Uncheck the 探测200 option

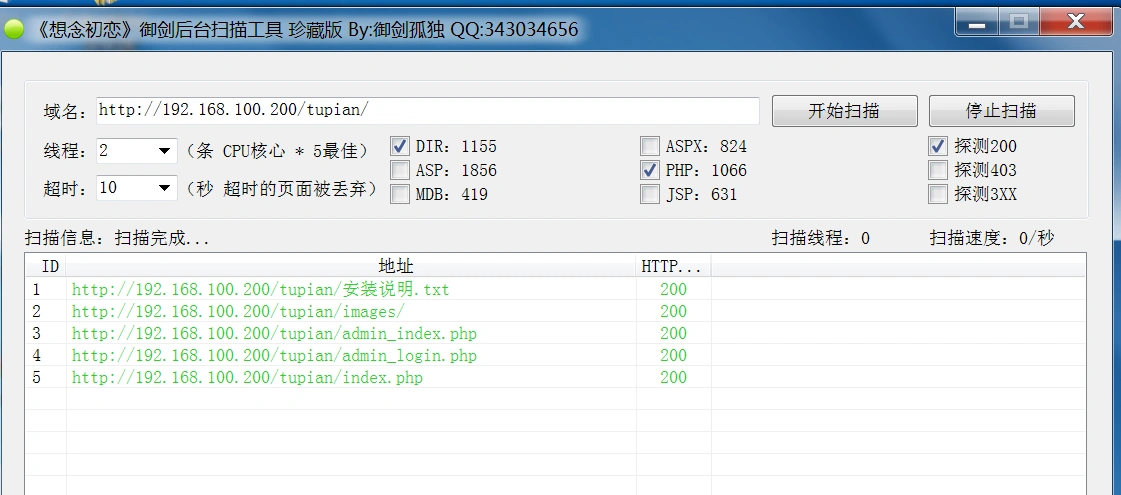coord(938,146)
